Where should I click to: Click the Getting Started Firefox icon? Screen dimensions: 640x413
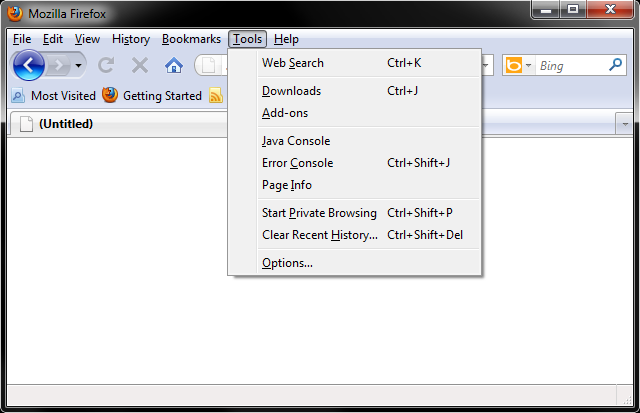110,95
